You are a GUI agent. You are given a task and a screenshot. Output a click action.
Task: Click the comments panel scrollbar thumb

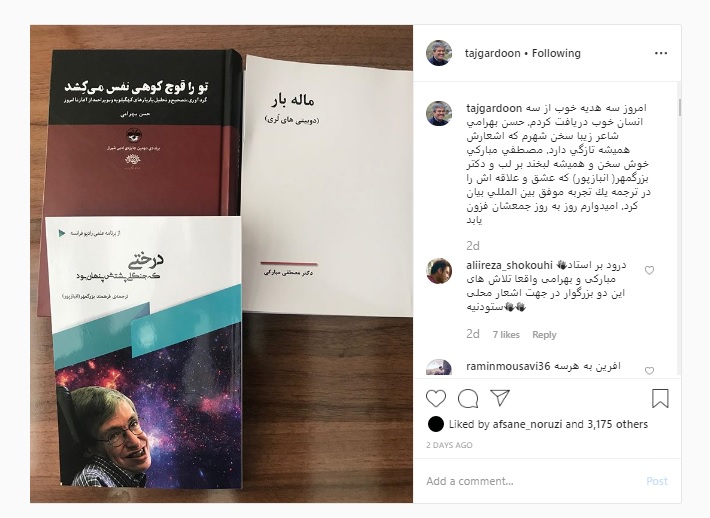679,108
